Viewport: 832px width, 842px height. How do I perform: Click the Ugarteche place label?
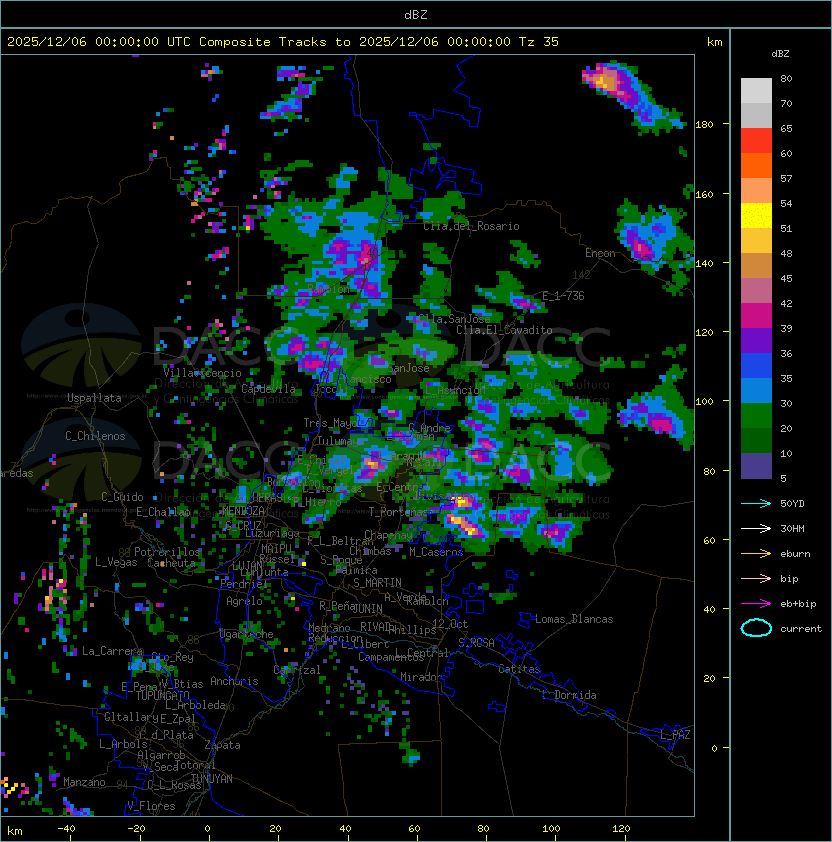point(246,634)
